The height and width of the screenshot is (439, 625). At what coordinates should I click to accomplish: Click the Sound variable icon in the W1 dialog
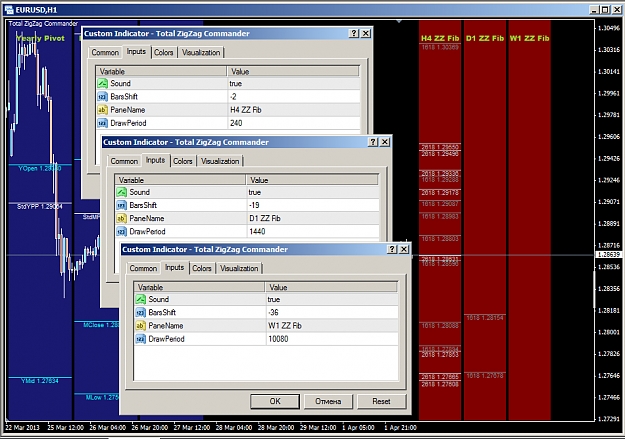pyautogui.click(x=141, y=299)
